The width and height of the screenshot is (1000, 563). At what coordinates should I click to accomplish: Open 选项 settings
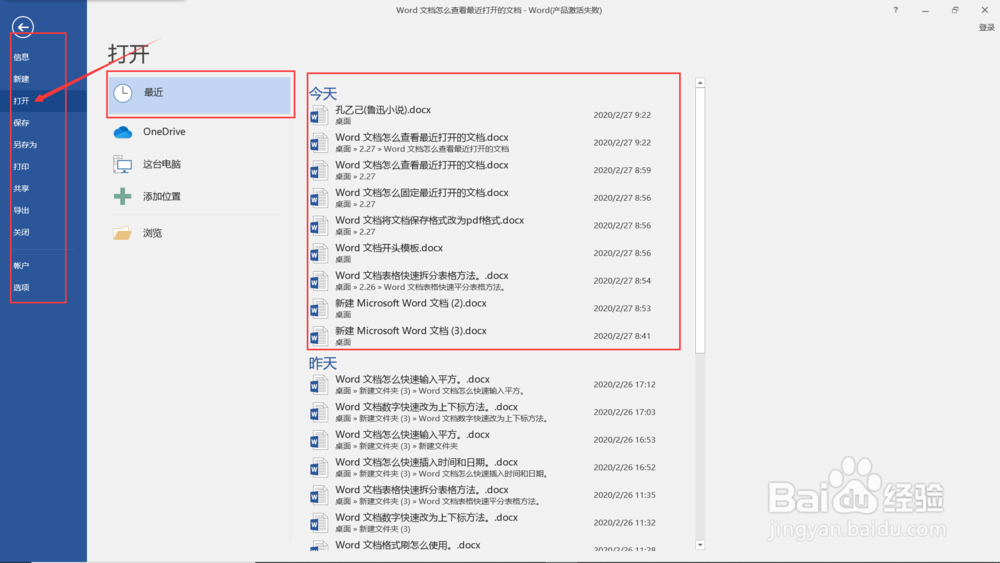coord(22,288)
